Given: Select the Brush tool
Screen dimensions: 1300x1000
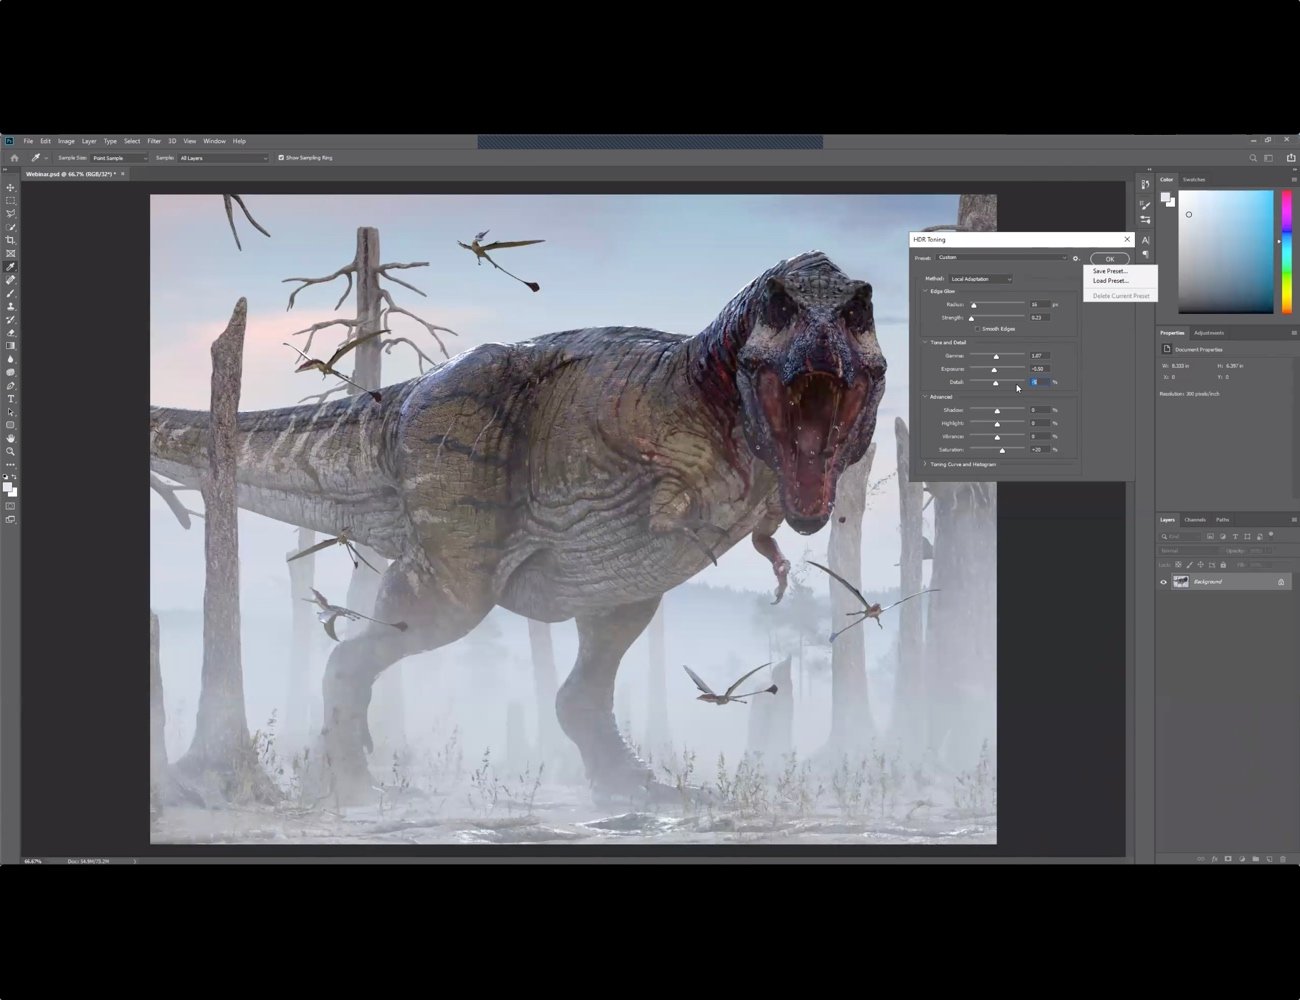Looking at the screenshot, I should 11,293.
